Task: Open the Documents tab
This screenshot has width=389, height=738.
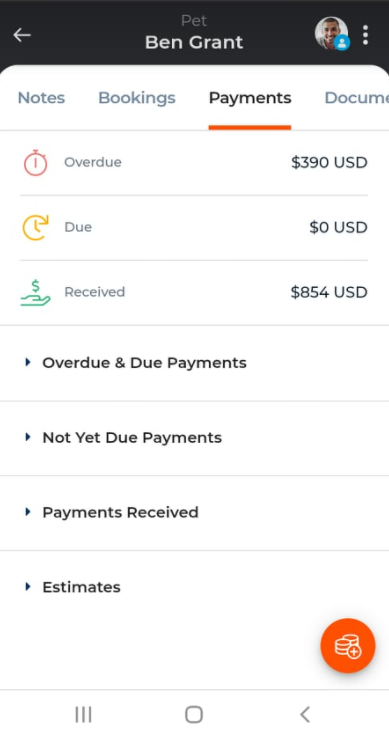Action: pyautogui.click(x=357, y=98)
